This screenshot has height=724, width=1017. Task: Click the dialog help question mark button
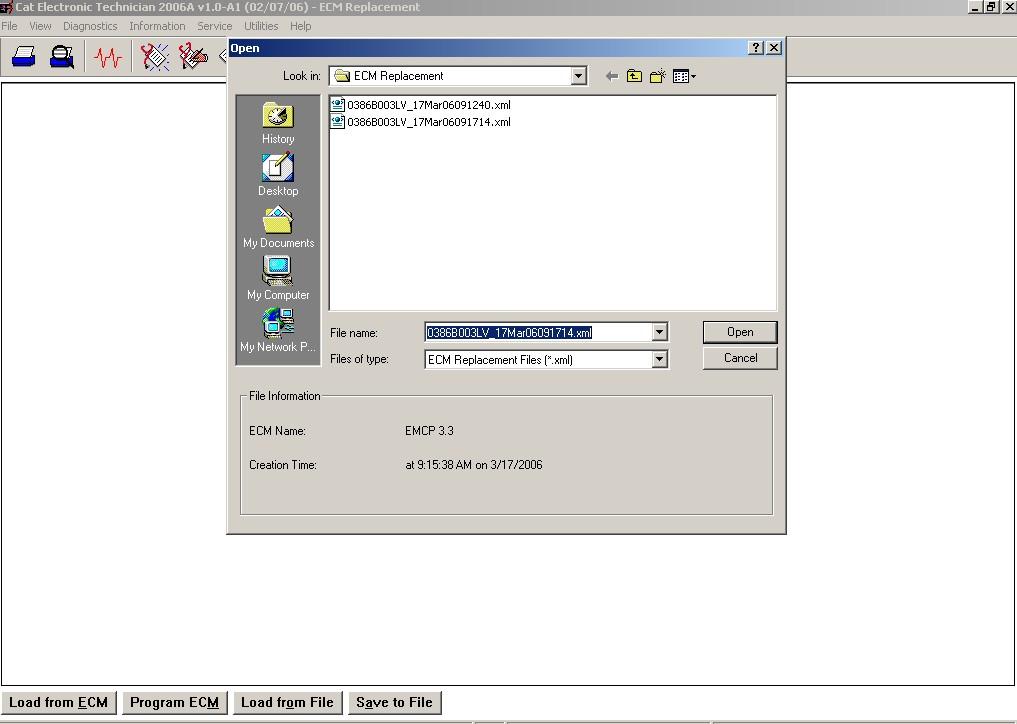[756, 48]
